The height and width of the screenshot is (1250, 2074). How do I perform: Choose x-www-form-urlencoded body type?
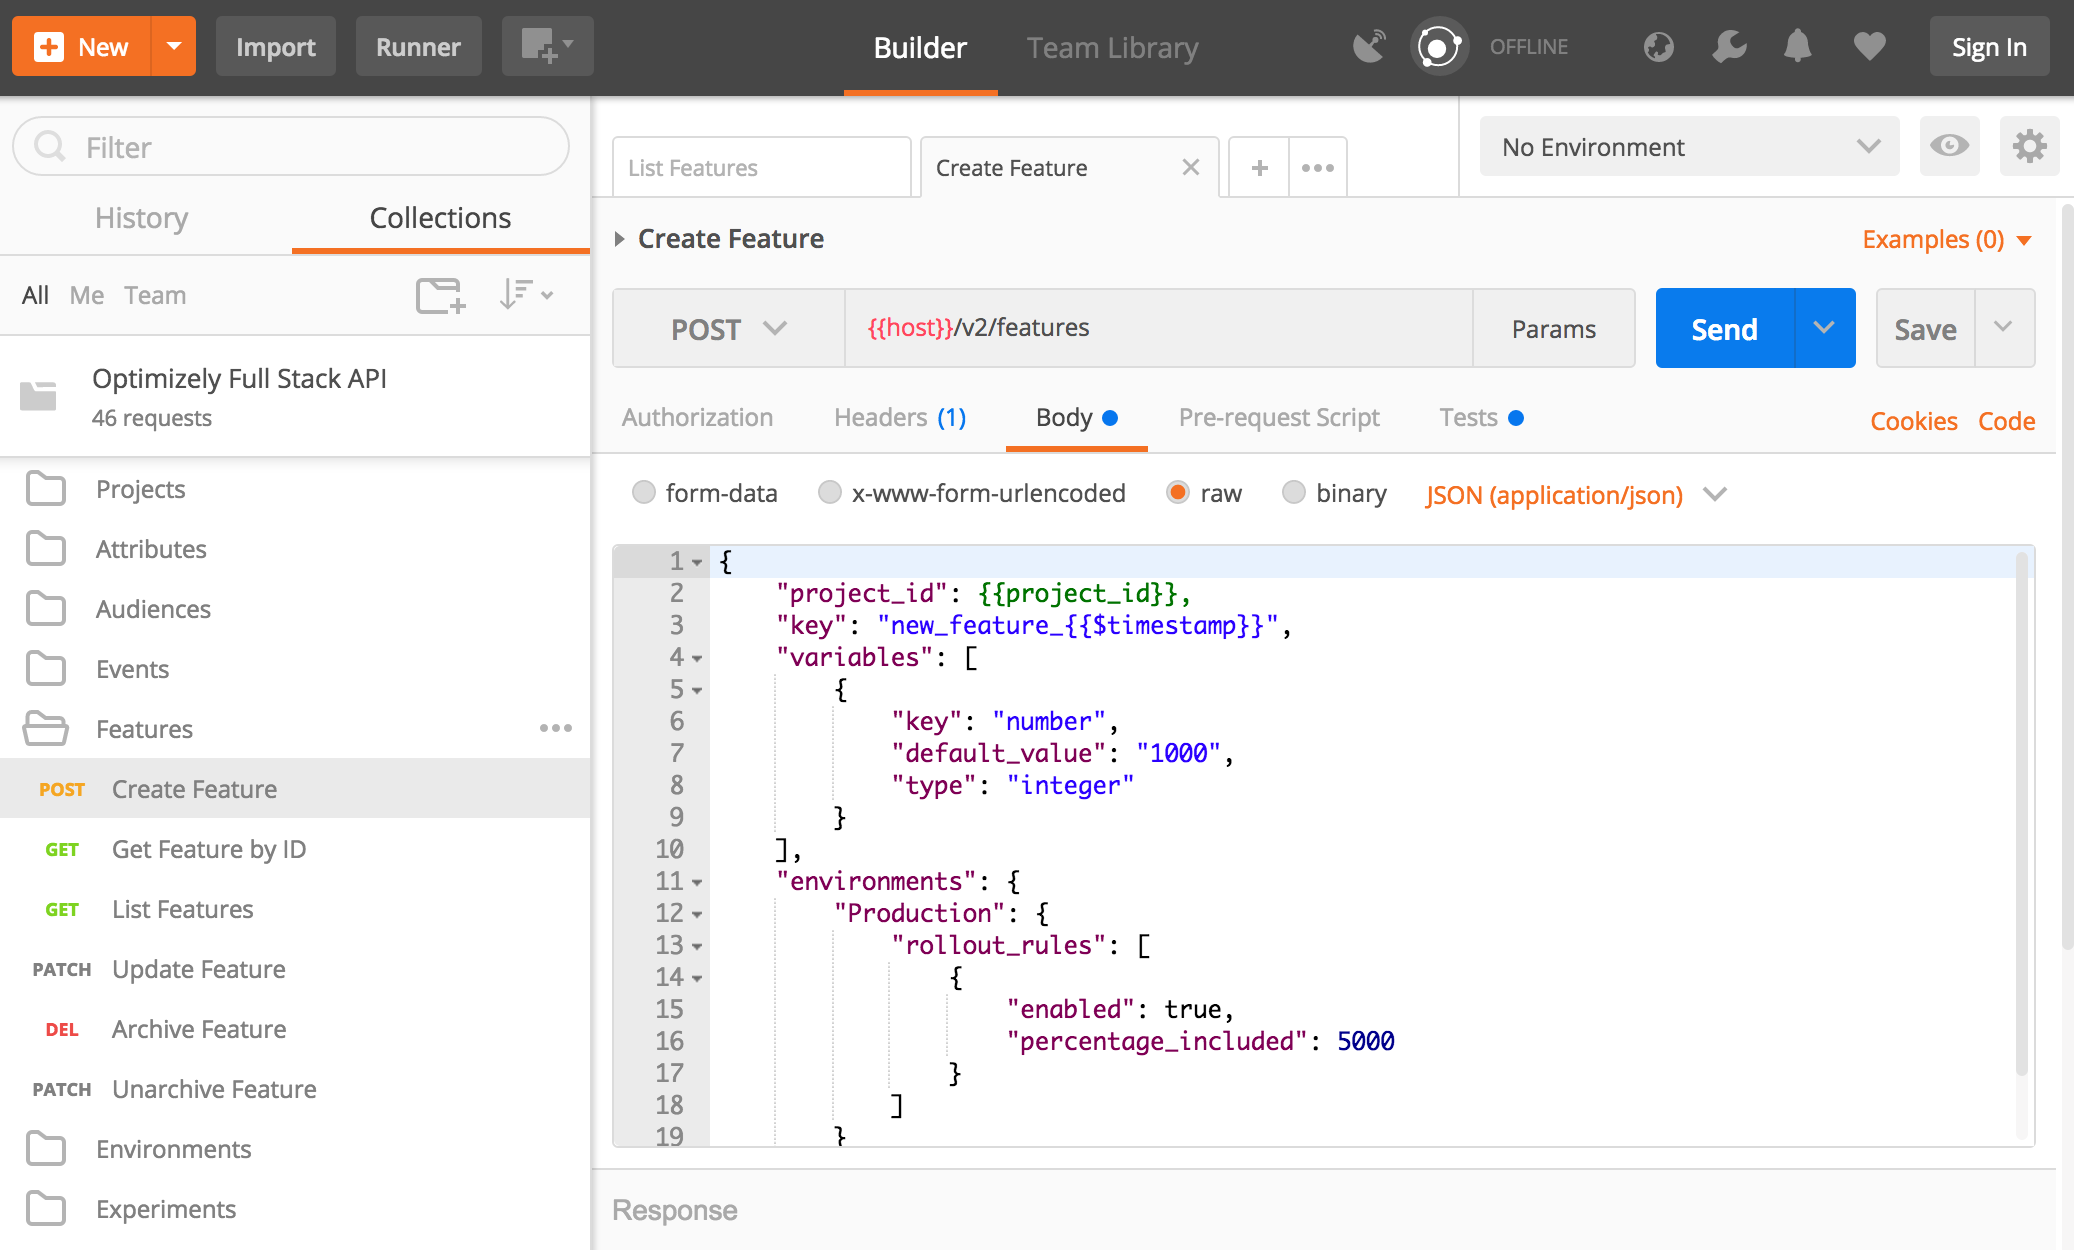coord(830,493)
